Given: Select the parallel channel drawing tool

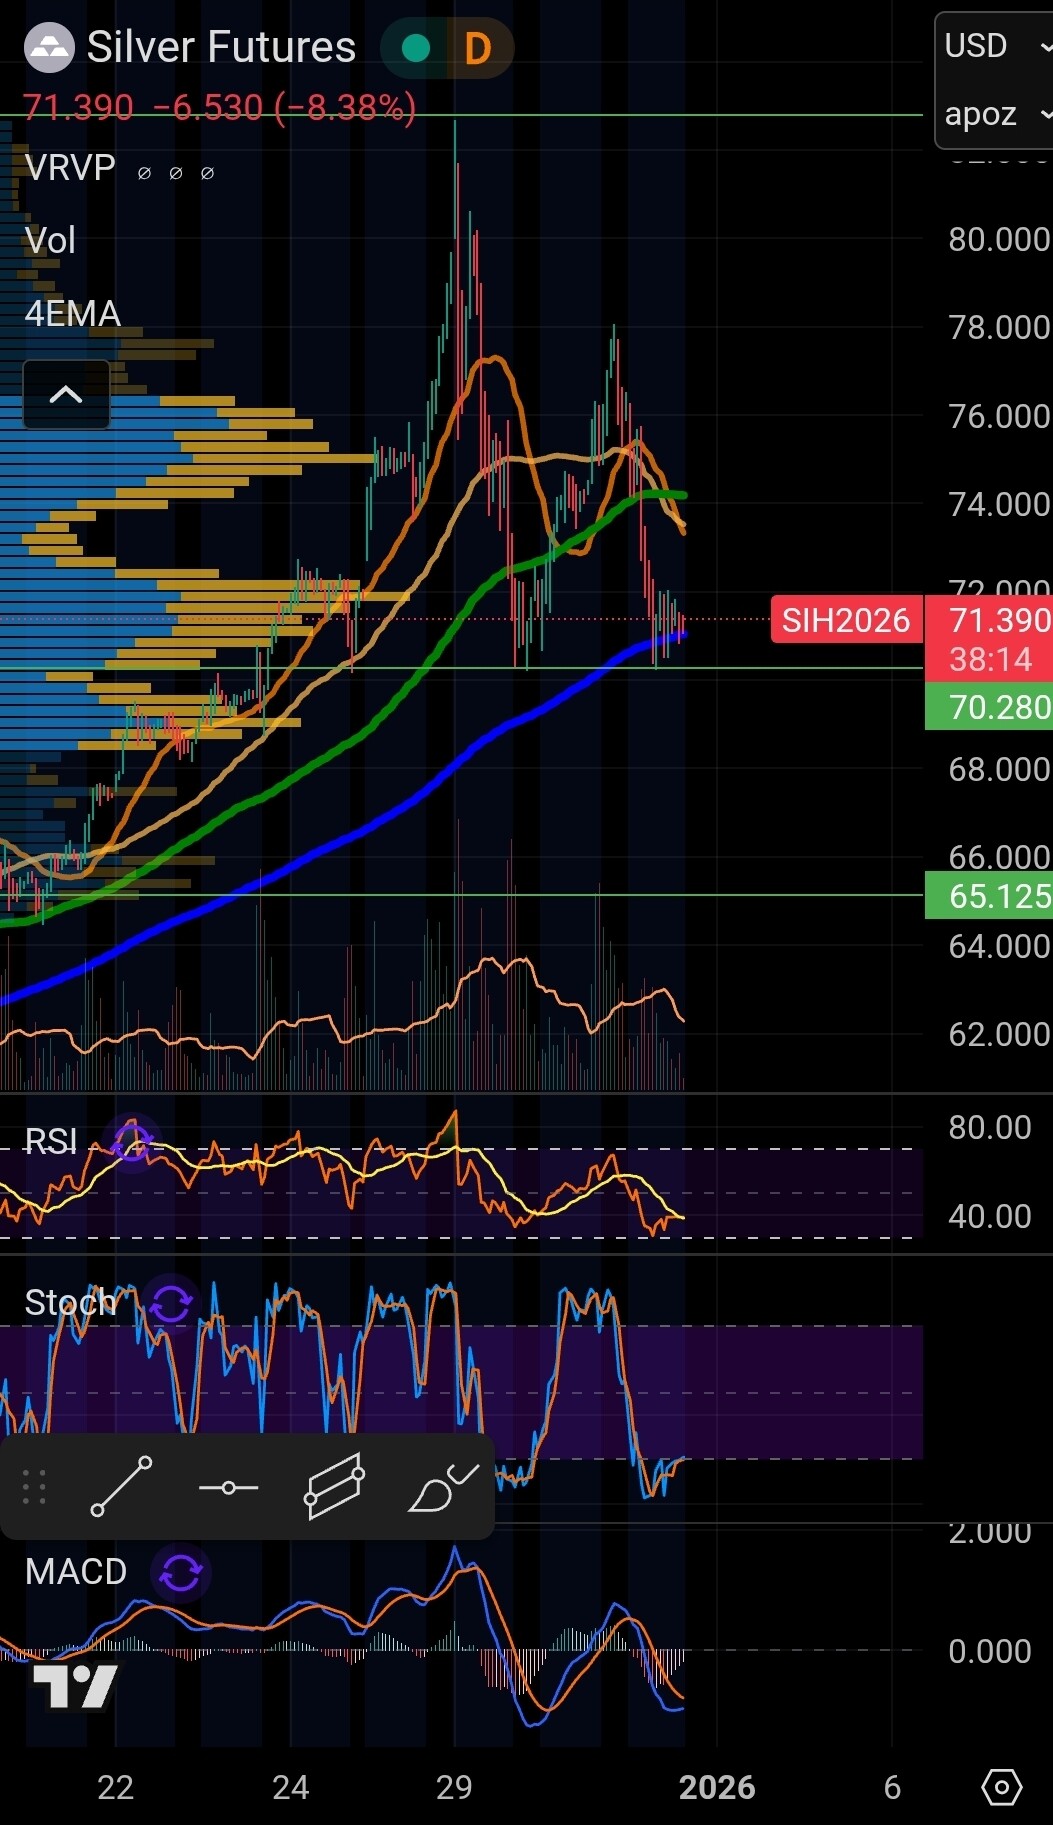Looking at the screenshot, I should [334, 1487].
